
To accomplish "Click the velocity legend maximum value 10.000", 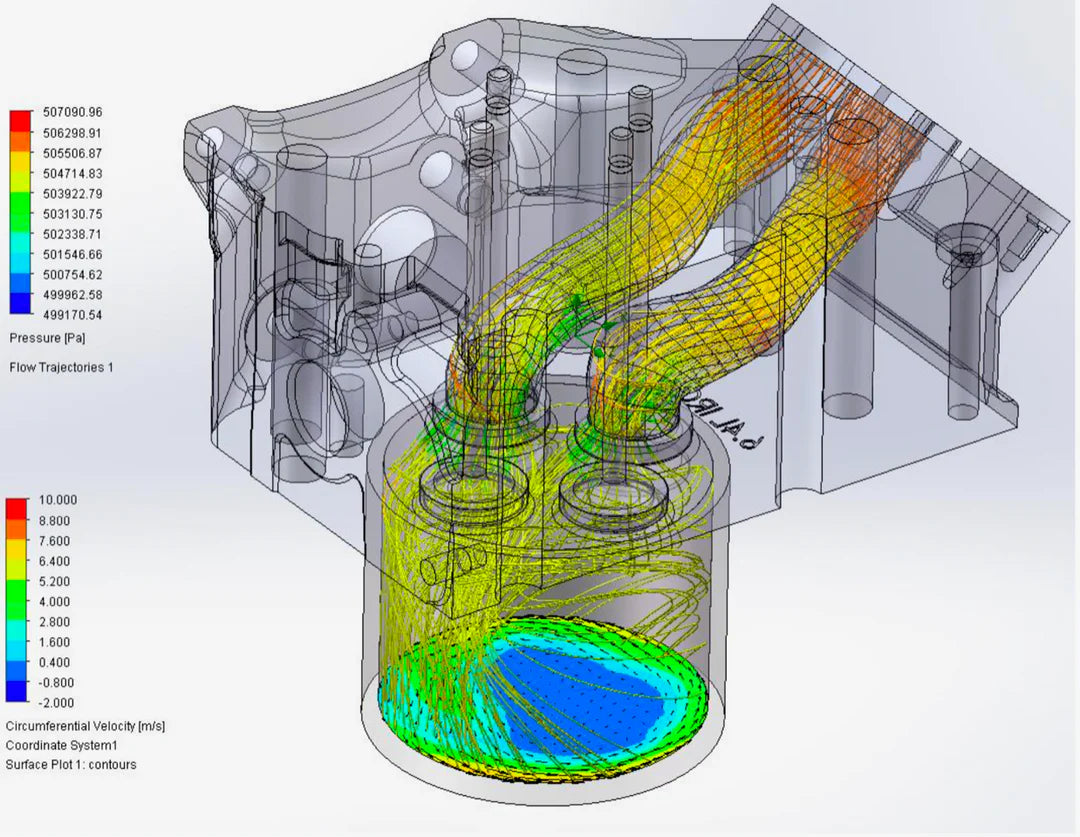I will [57, 500].
